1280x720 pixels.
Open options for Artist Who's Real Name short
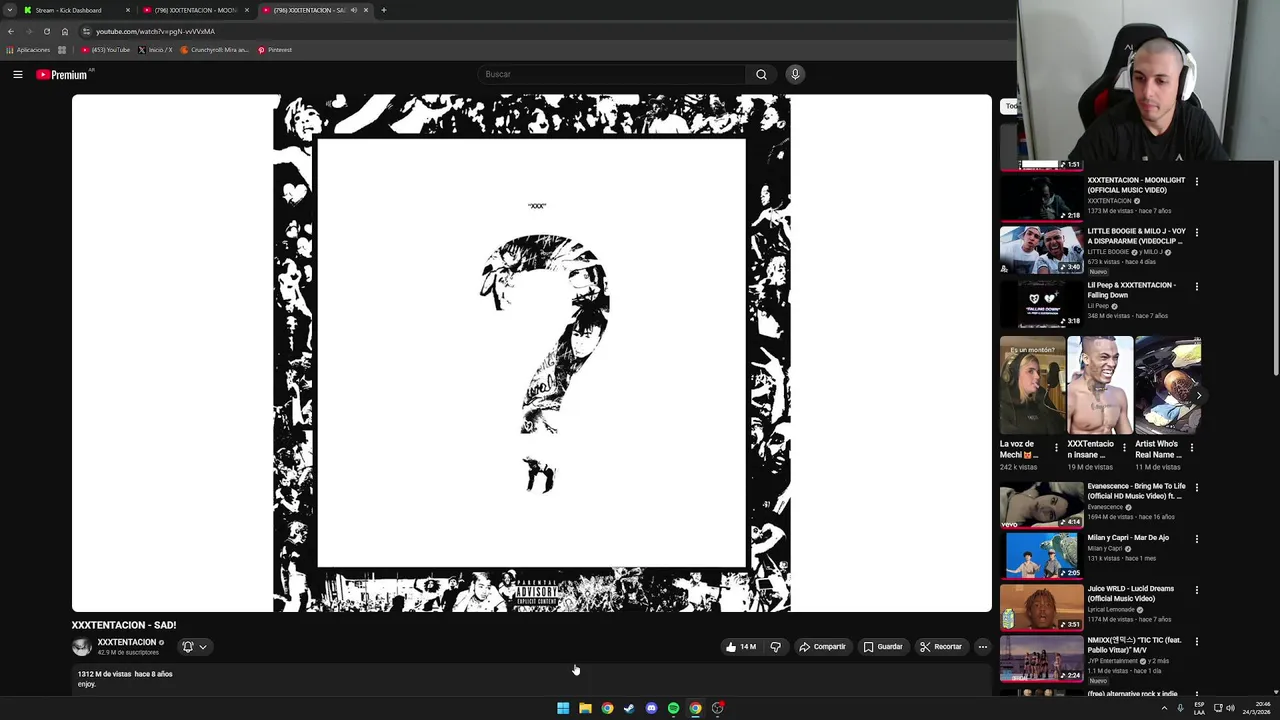[1191, 447]
